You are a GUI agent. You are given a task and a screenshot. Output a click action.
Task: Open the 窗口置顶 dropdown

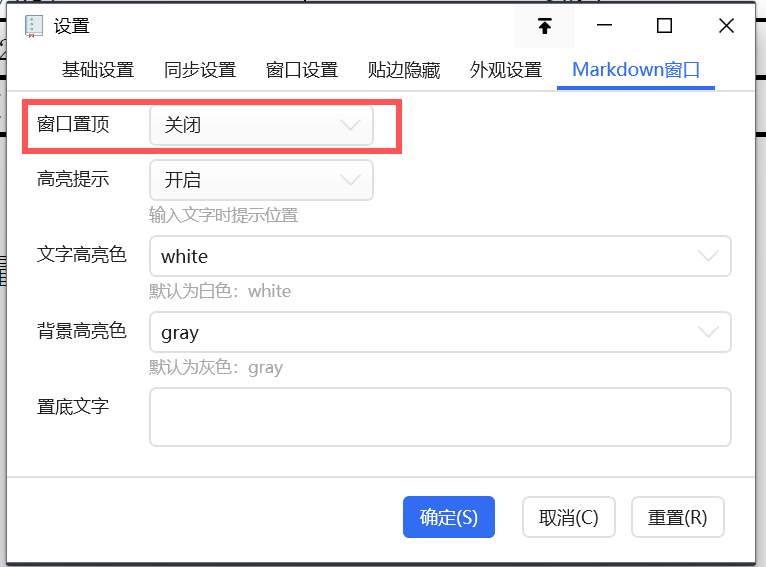[x=261, y=126]
